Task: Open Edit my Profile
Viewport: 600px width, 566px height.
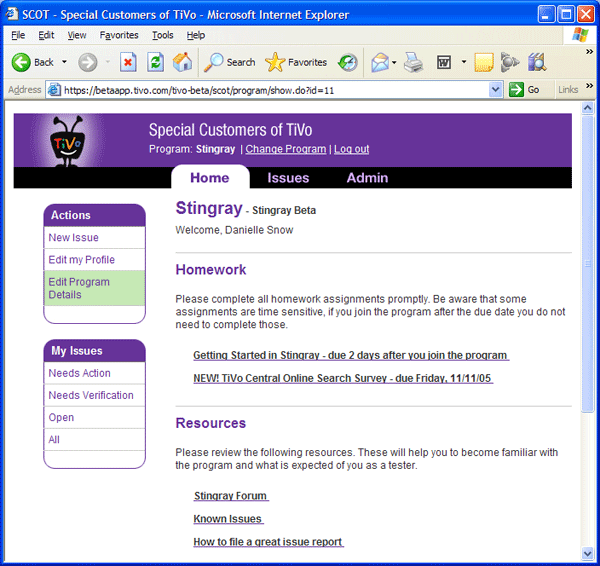Action: click(95, 260)
